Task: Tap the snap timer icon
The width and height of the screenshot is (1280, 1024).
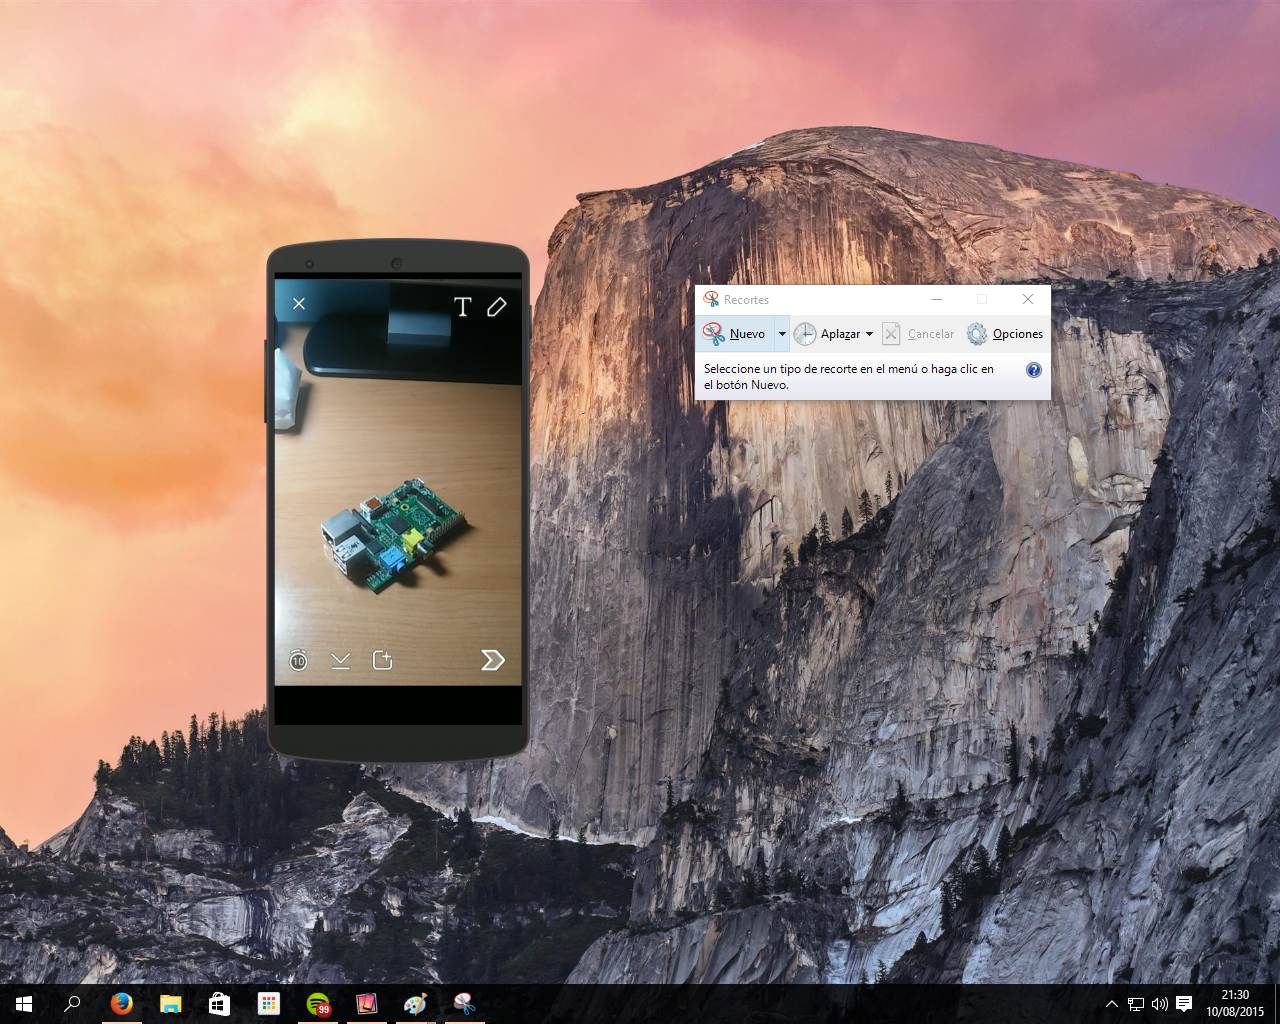Action: point(298,660)
